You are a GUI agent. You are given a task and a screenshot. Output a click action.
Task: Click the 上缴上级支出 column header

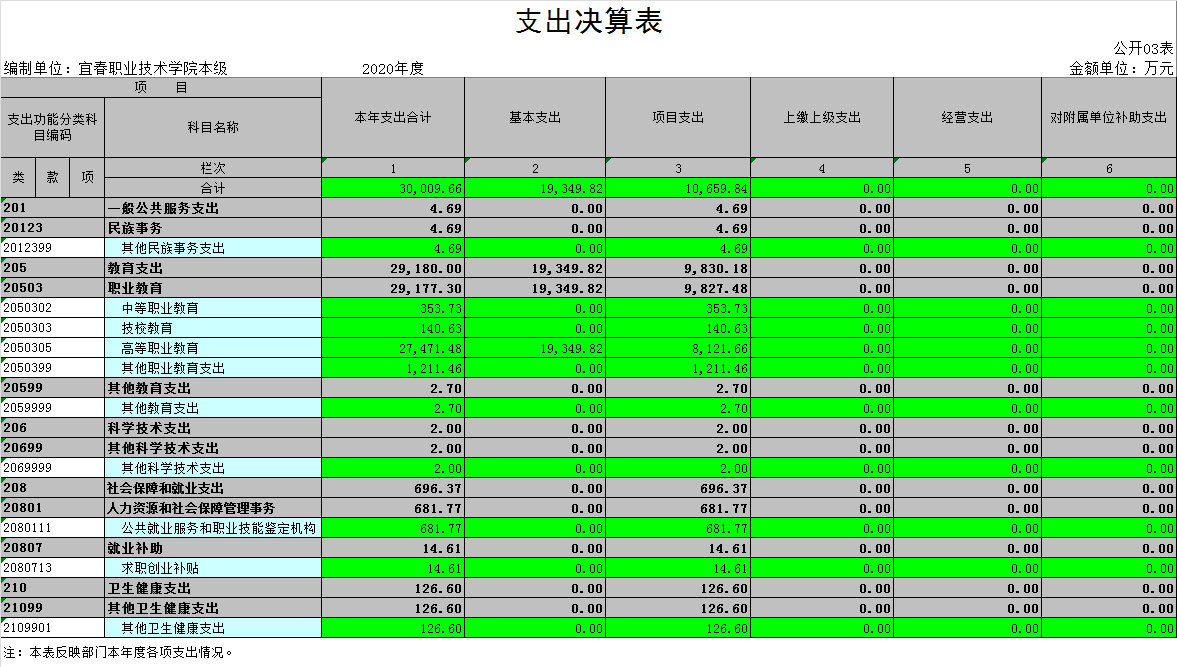(822, 117)
